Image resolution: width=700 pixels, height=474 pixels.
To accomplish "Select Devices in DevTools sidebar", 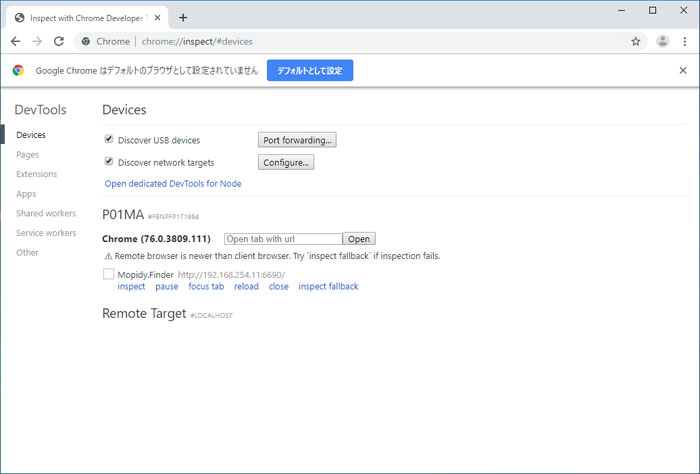I will (31, 135).
